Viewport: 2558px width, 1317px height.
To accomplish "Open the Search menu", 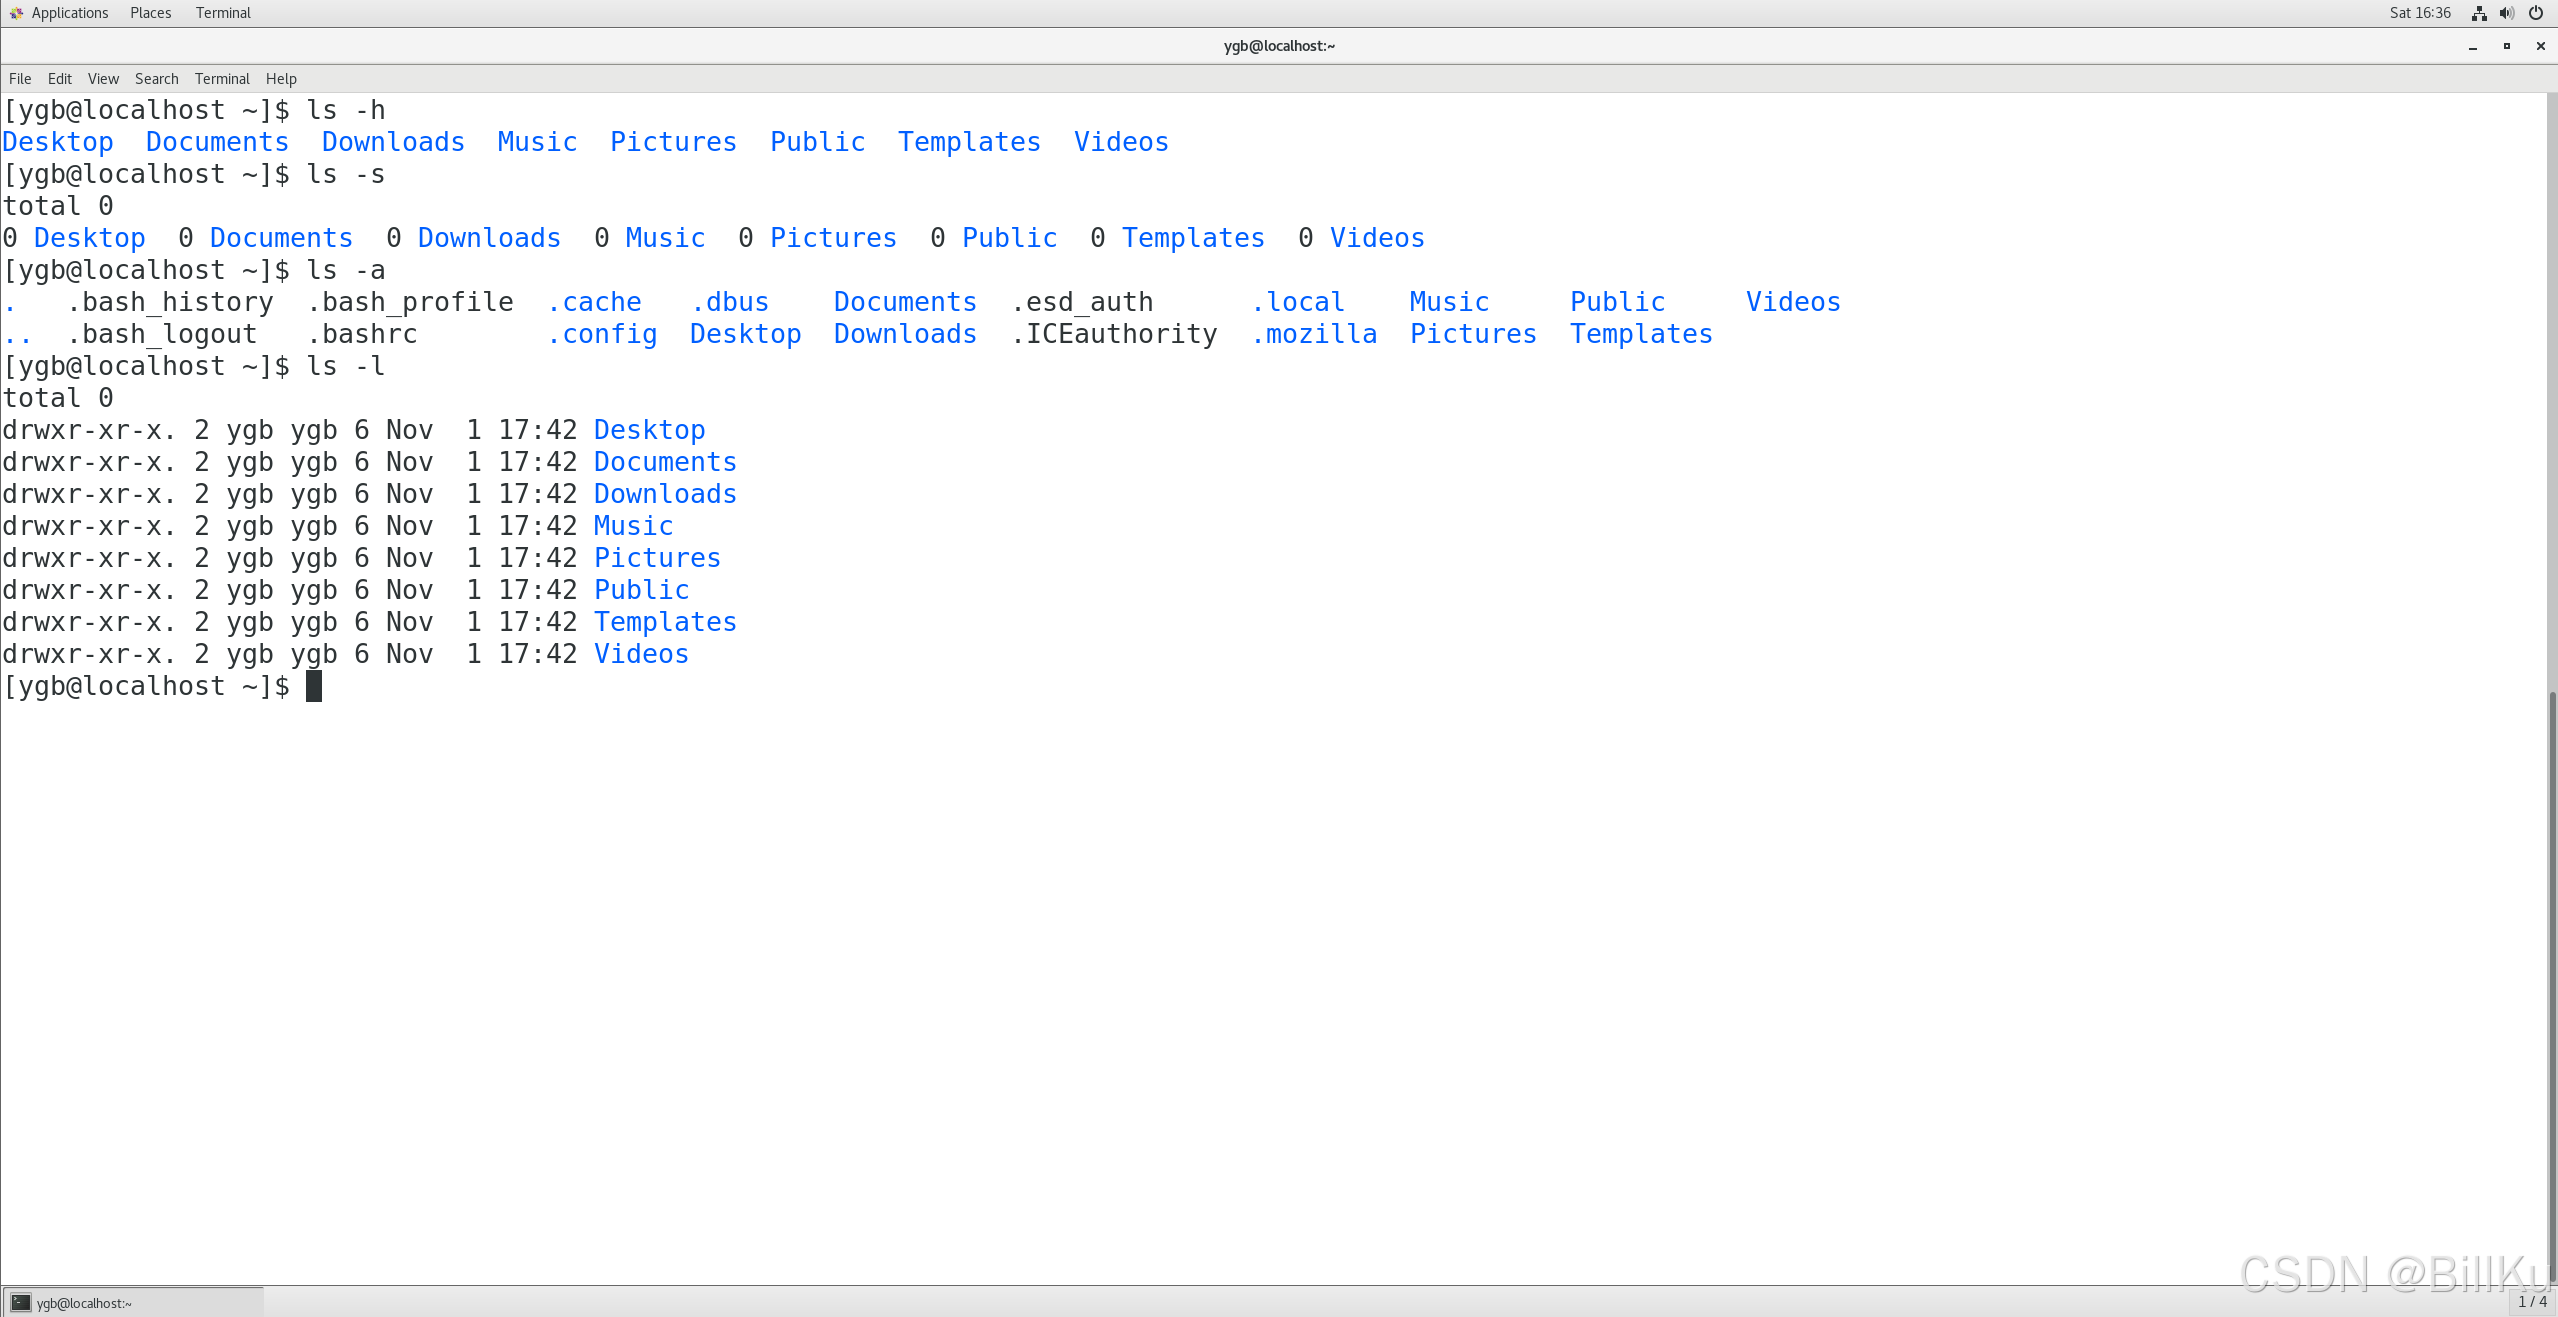I will 156,79.
